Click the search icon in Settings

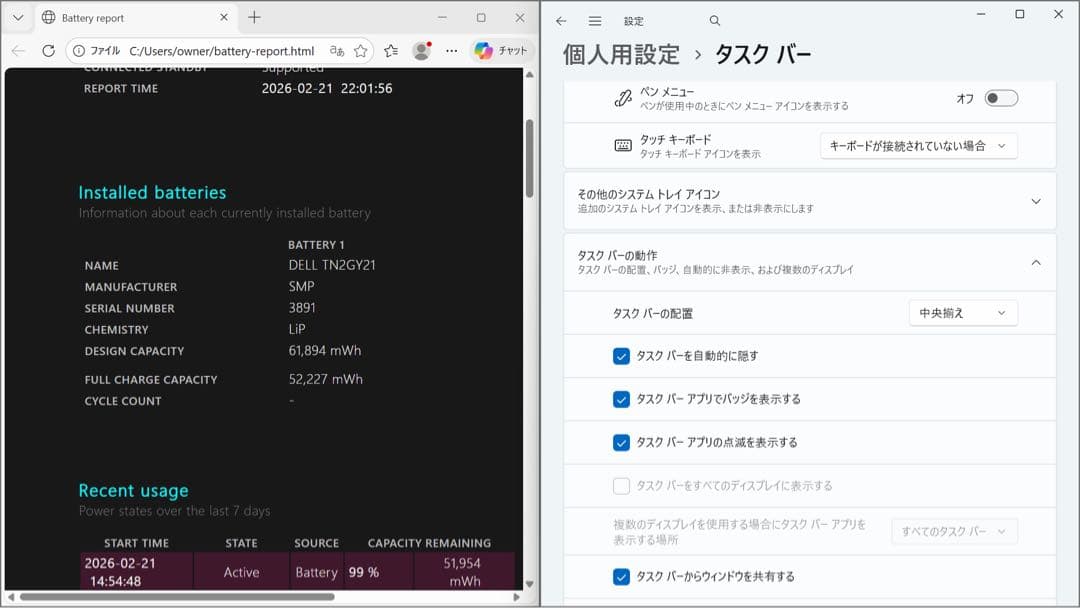coord(714,20)
